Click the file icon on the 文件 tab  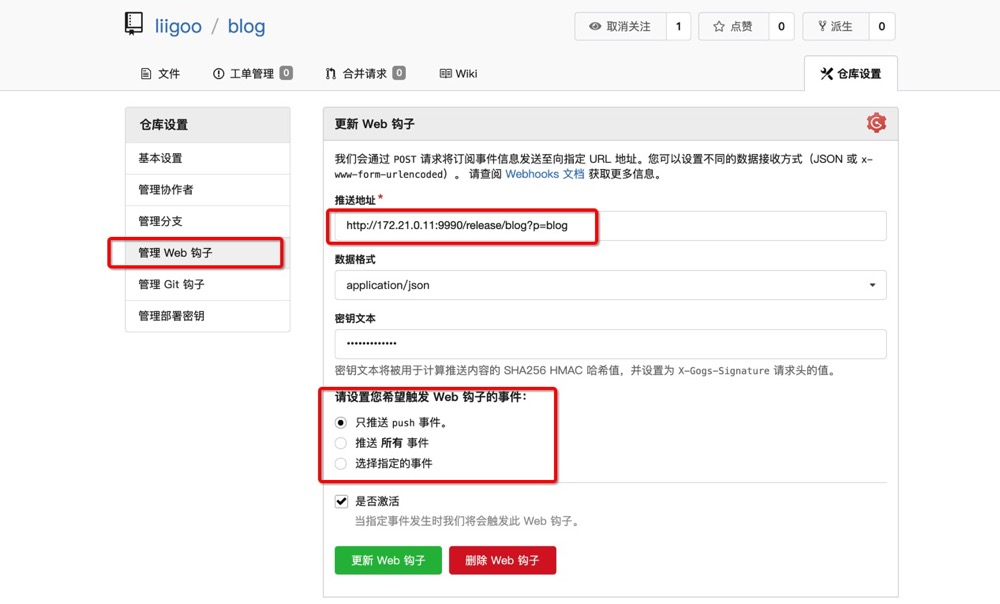coord(145,74)
